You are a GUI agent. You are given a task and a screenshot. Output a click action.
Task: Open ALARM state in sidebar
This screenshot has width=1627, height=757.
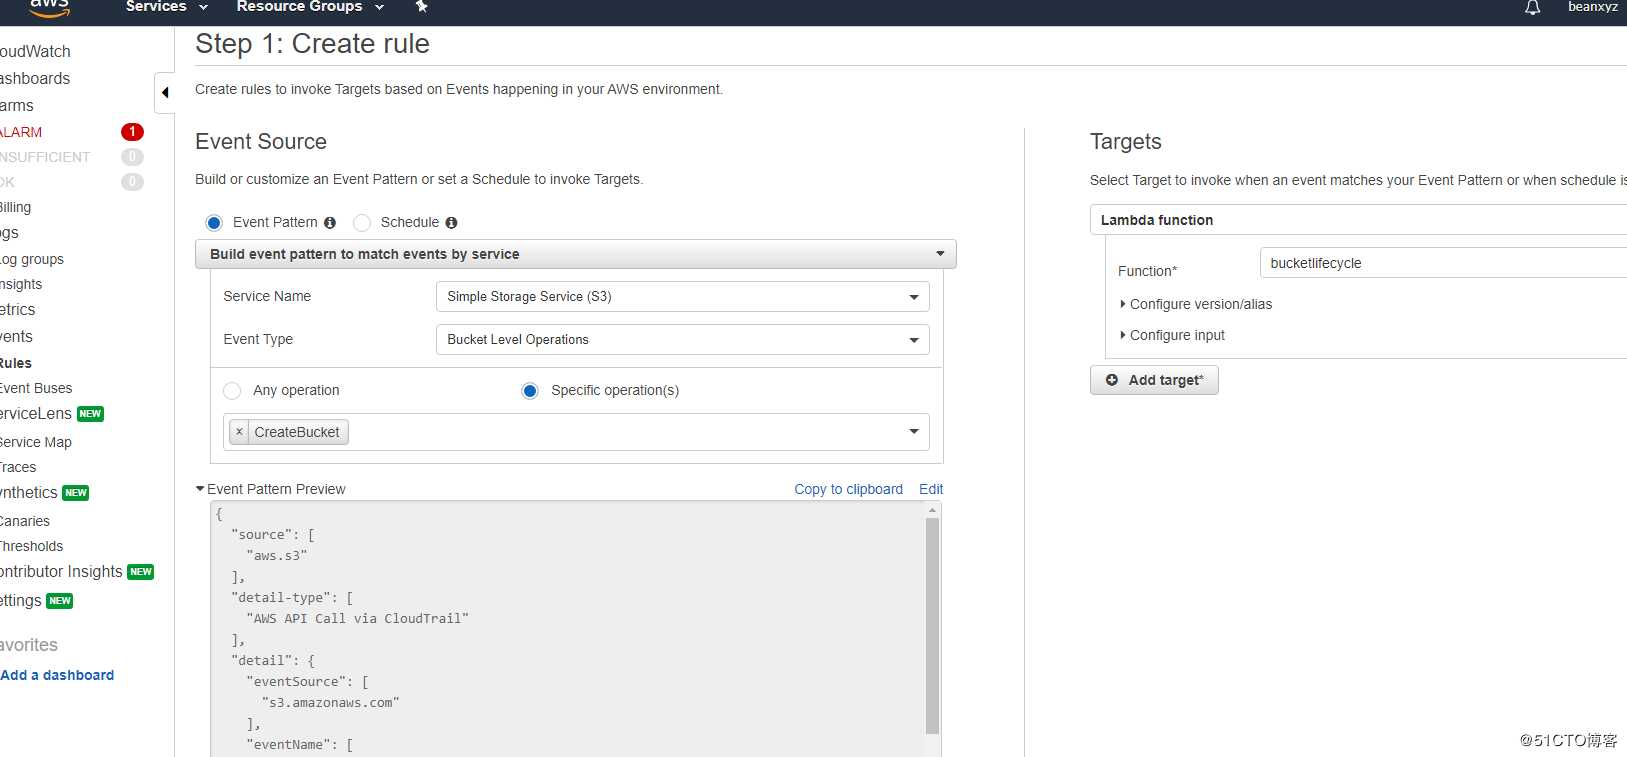[21, 132]
